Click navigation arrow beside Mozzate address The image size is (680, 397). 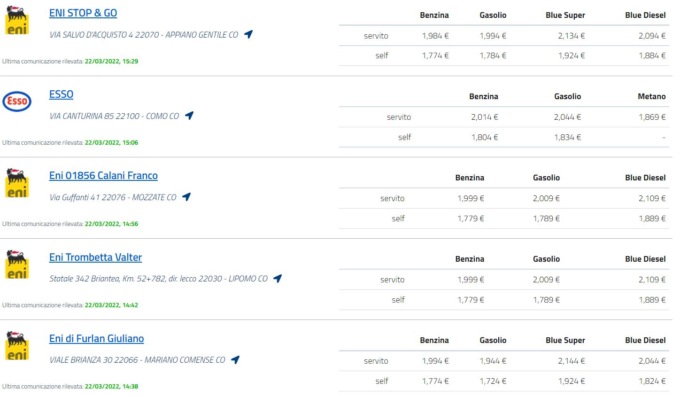click(186, 197)
